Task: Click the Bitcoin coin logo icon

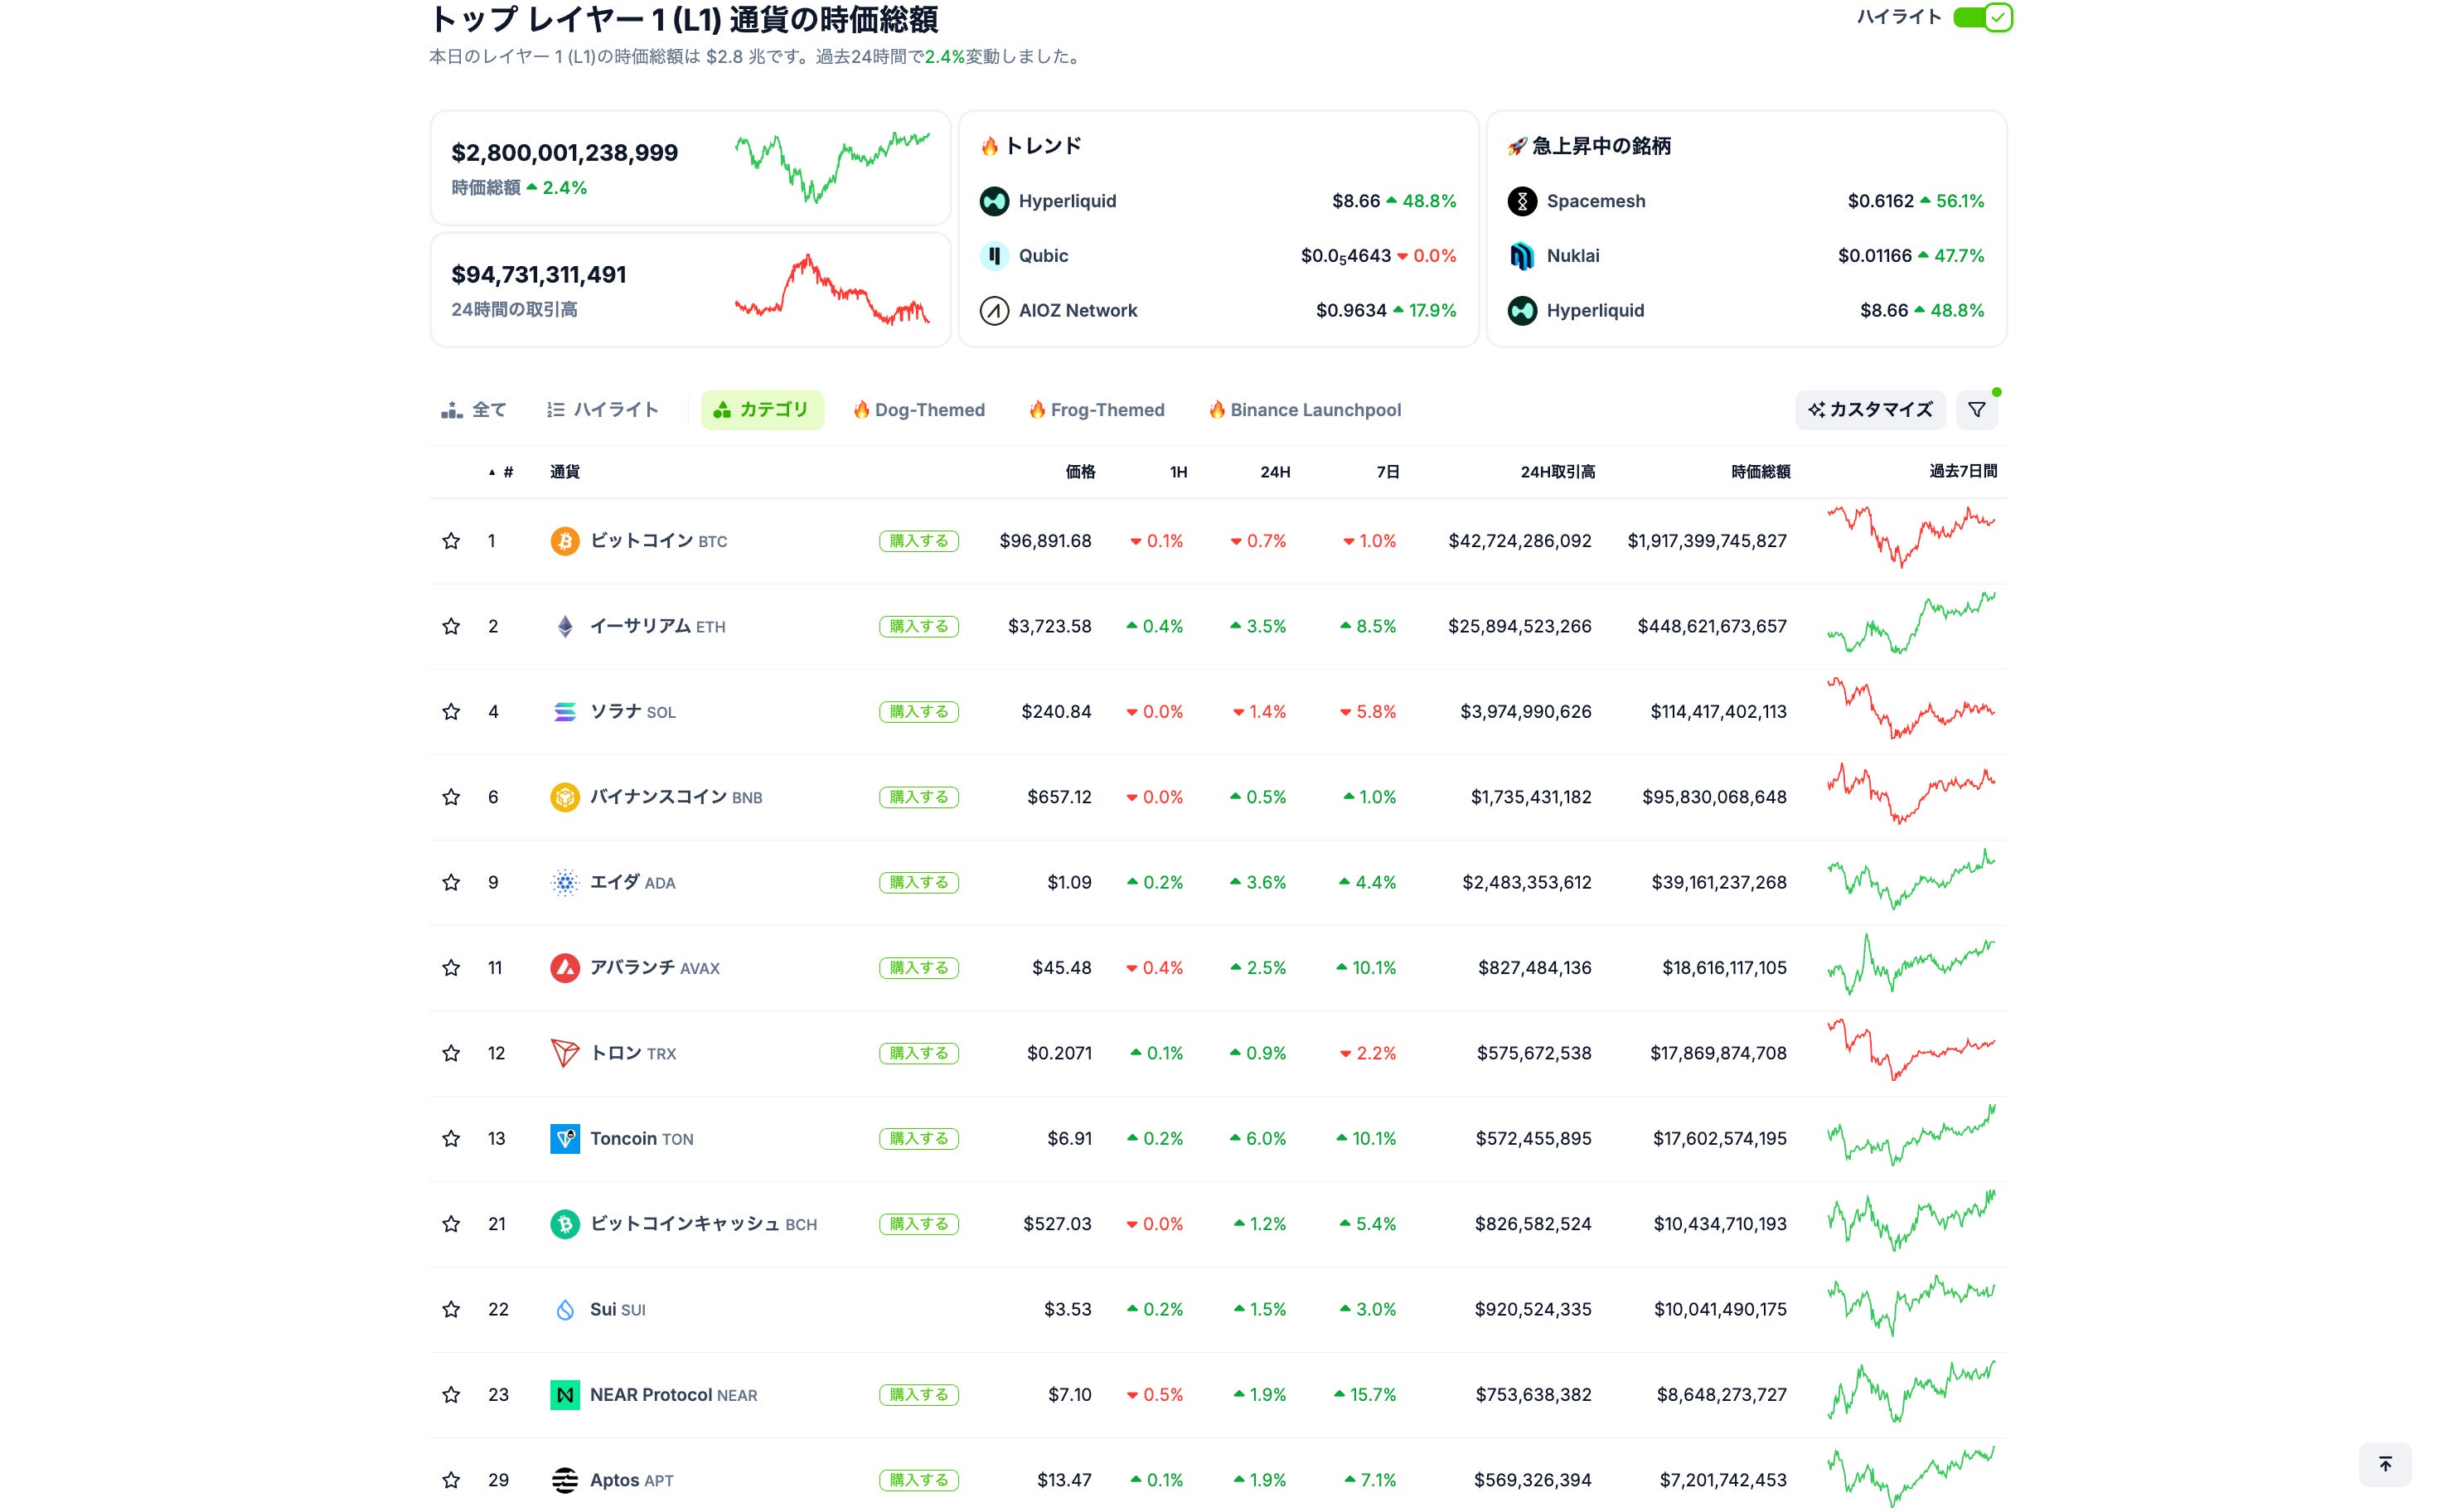Action: (x=565, y=541)
